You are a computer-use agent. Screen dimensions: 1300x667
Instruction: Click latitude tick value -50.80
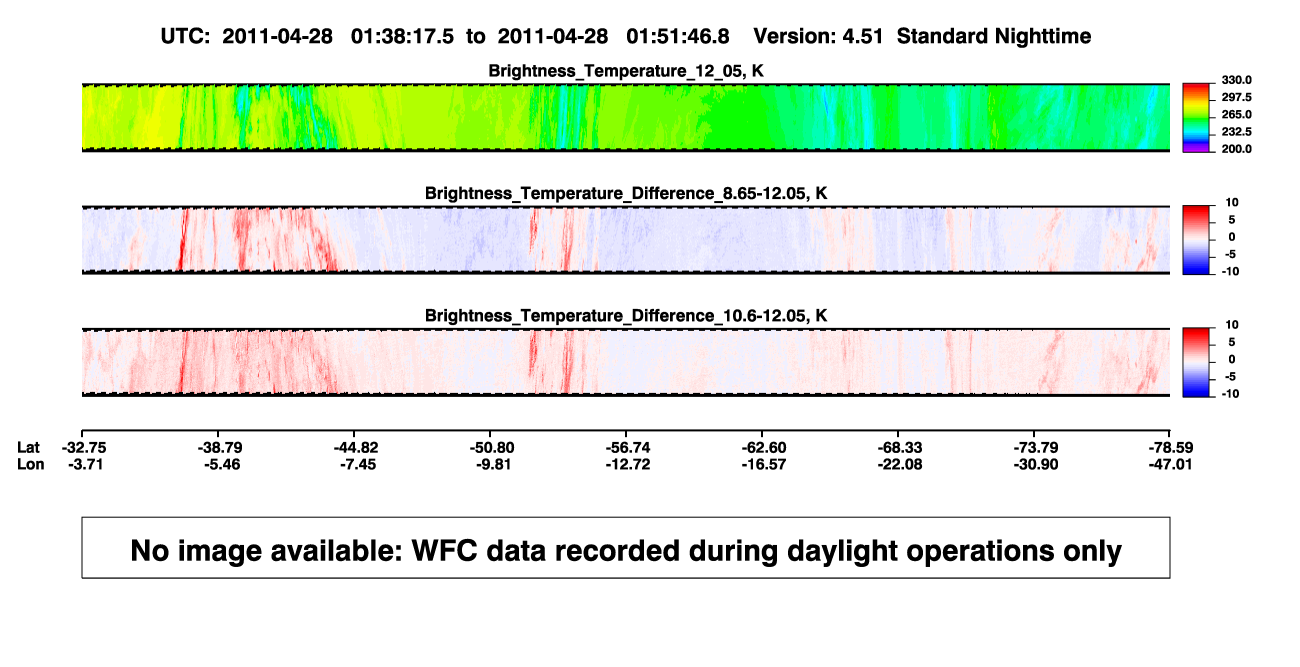(x=490, y=447)
